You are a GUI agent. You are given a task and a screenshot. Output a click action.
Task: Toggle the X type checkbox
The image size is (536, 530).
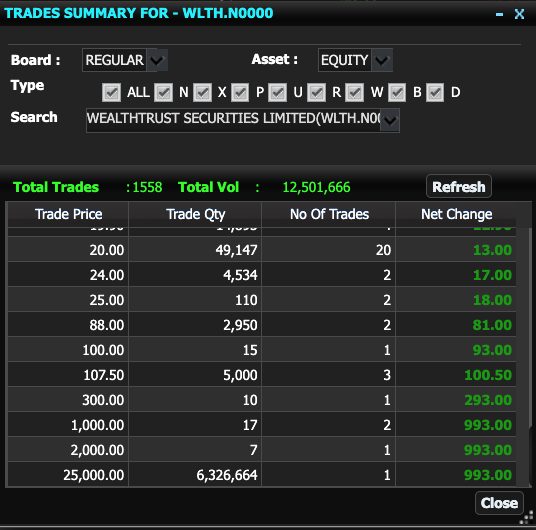(x=202, y=93)
